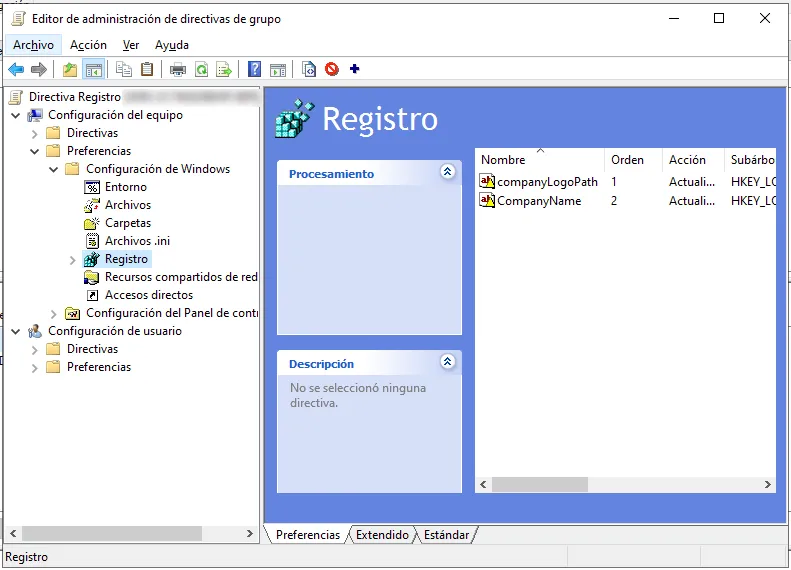Click the Archivos .ini icon in tree
The image size is (791, 570).
(x=92, y=241)
